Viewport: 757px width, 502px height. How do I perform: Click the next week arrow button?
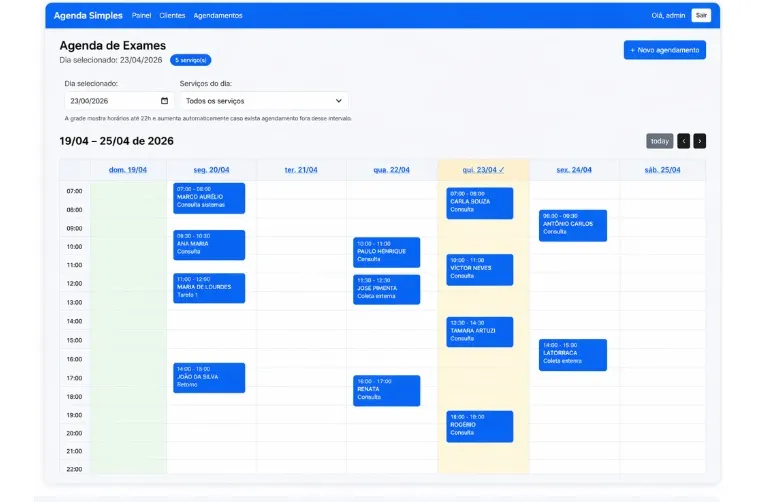click(699, 141)
